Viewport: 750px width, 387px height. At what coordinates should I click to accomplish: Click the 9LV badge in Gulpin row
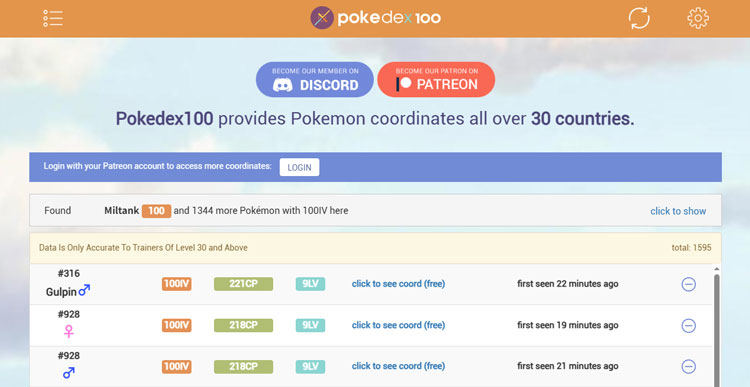tap(310, 284)
